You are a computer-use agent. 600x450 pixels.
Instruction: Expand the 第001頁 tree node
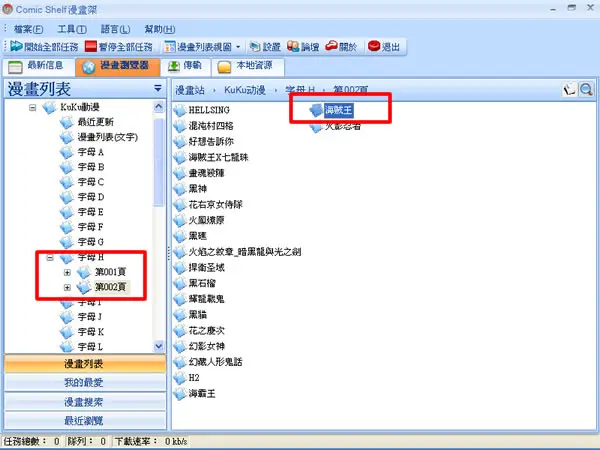tap(67, 272)
